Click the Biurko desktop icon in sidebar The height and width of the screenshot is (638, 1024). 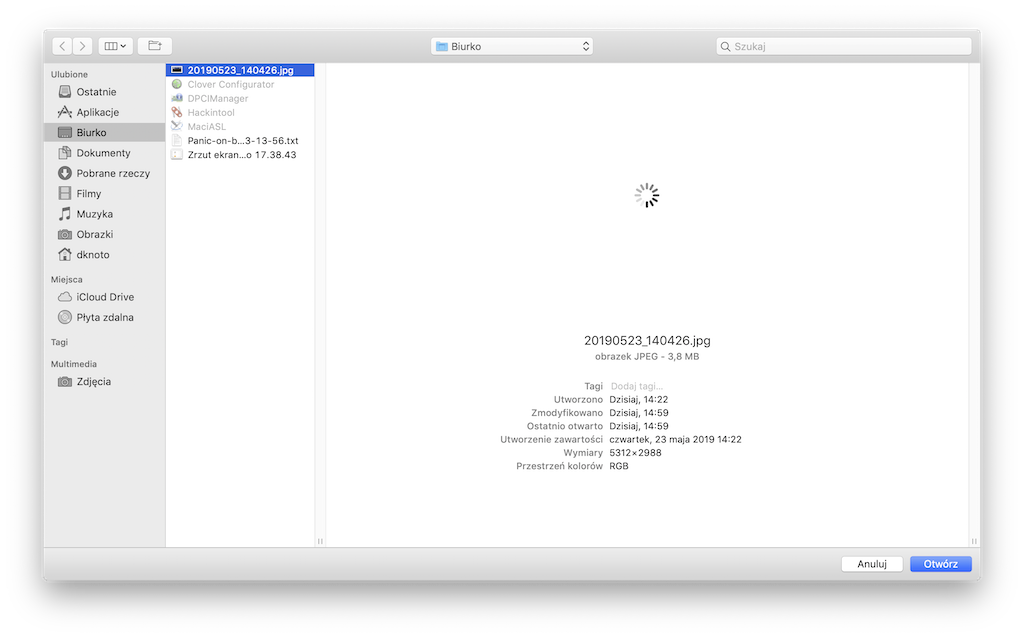[x=65, y=133]
